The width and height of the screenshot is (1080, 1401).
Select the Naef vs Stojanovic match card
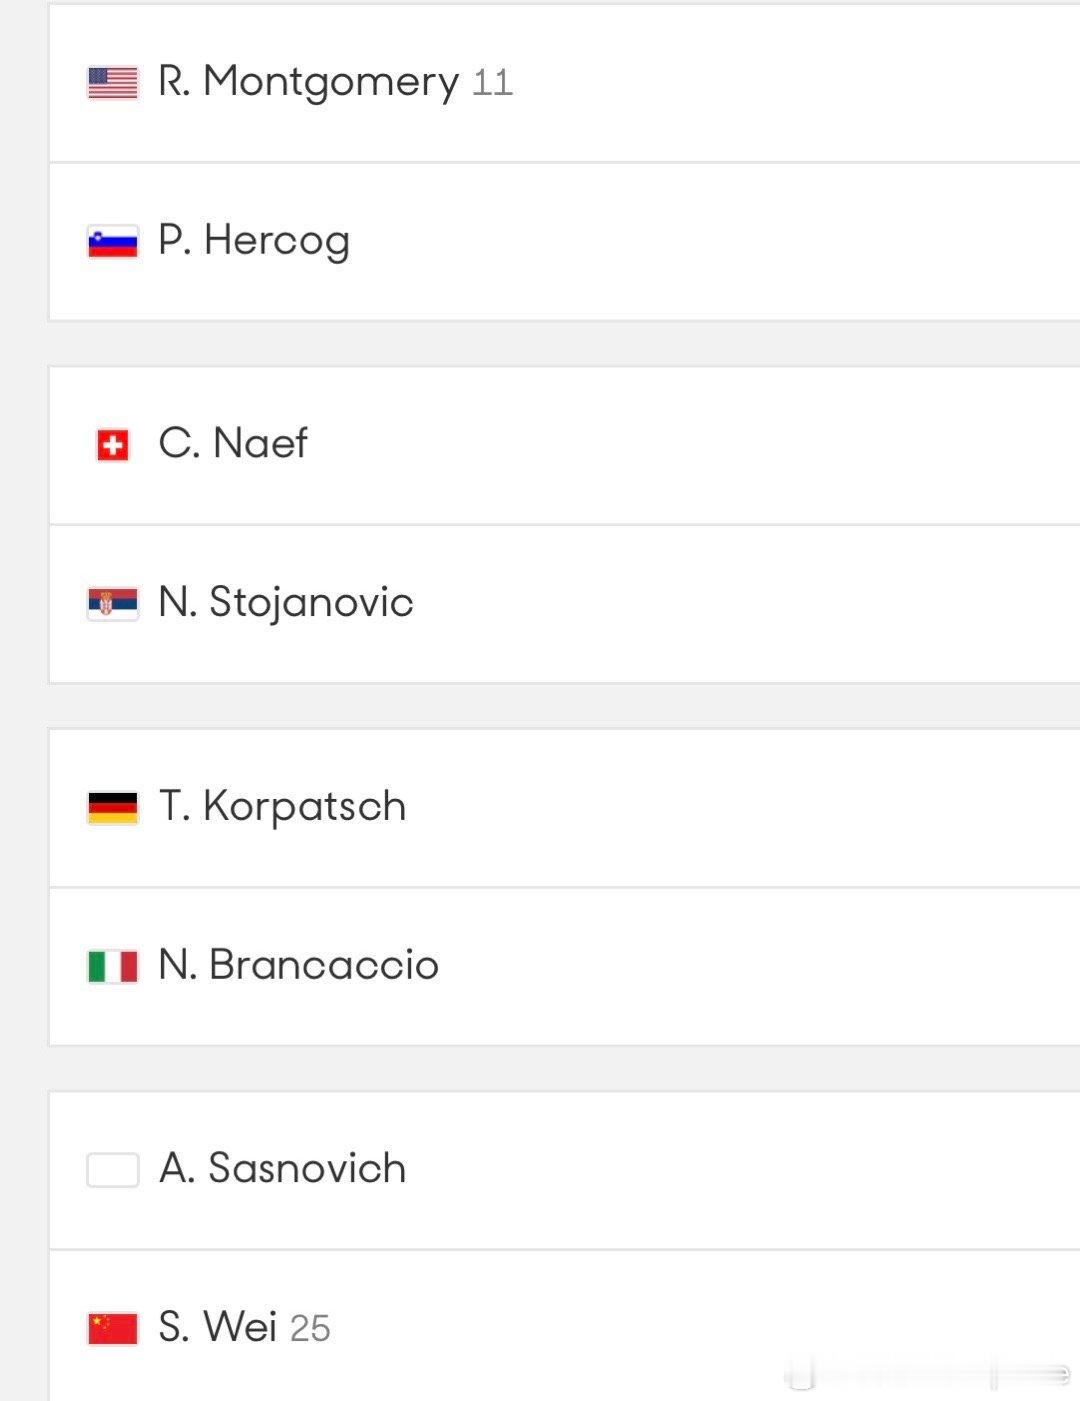tap(565, 525)
